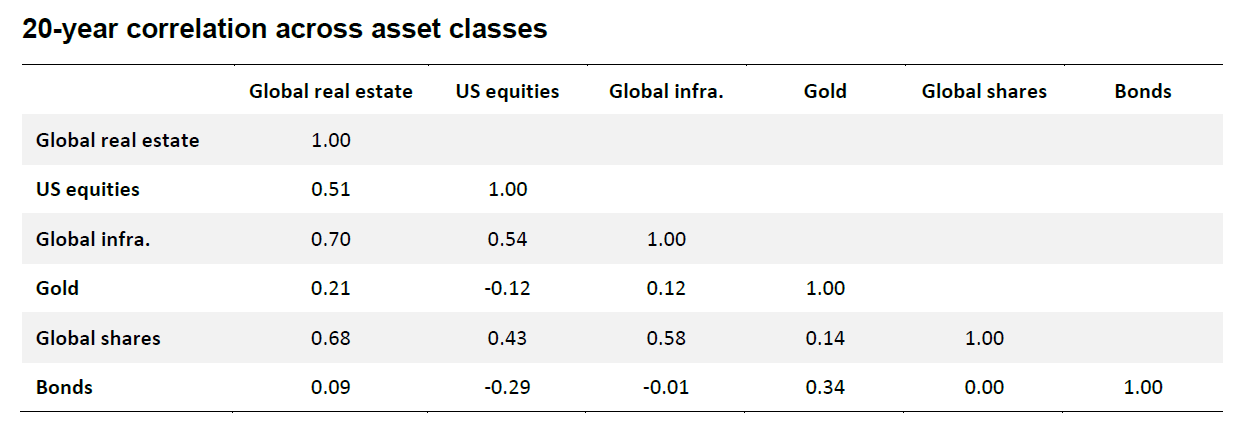Select the 'Global shares' column header

[984, 91]
